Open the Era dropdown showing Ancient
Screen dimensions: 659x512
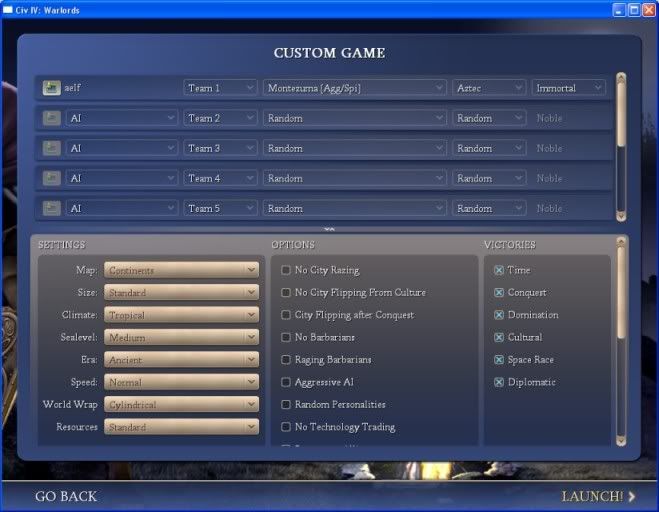pyautogui.click(x=182, y=359)
